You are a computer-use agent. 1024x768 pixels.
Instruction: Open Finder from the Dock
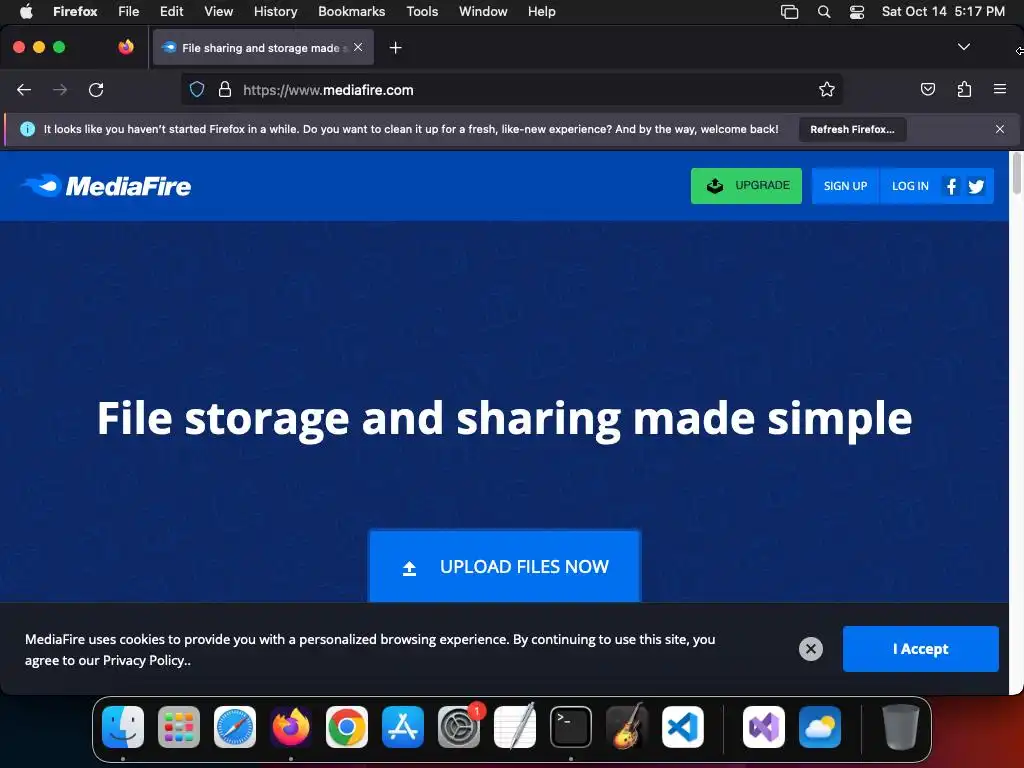(123, 727)
